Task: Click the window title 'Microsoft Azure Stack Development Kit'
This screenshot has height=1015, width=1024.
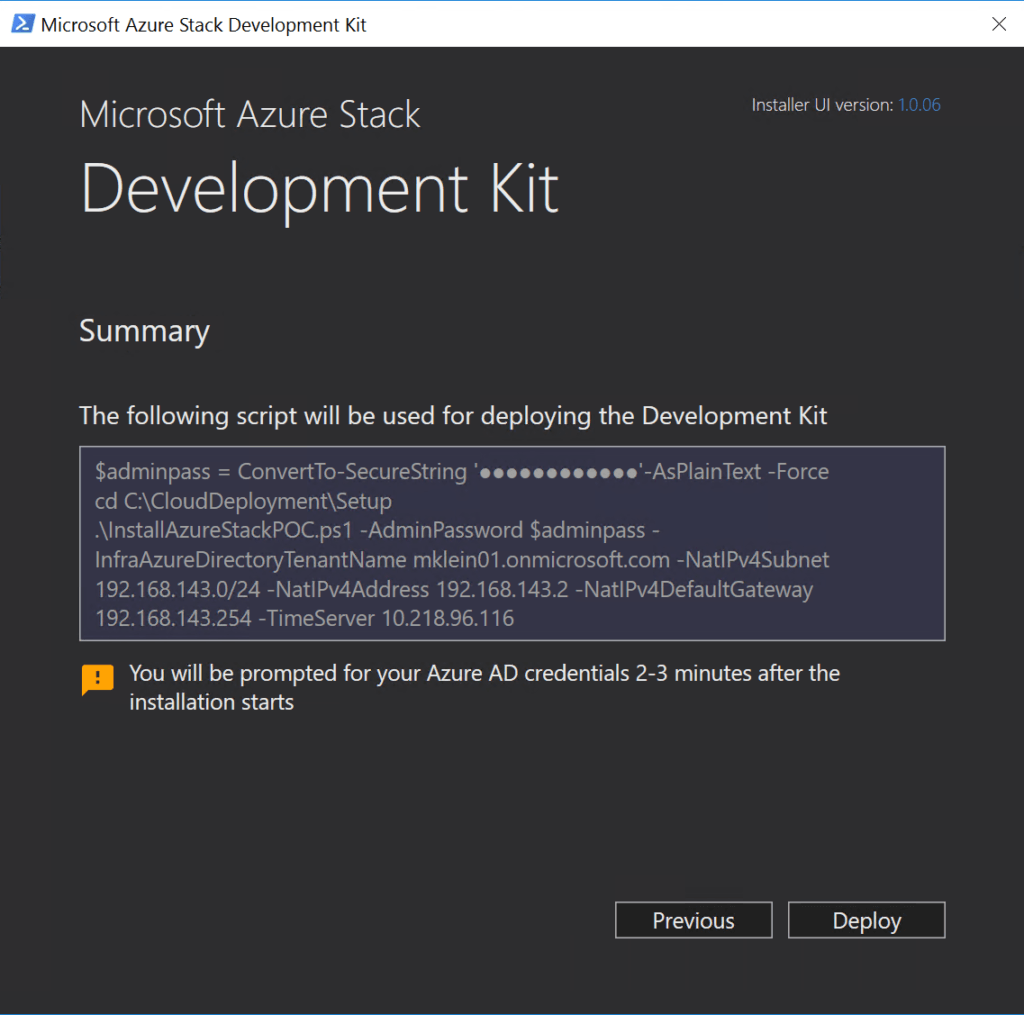Action: click(x=203, y=25)
